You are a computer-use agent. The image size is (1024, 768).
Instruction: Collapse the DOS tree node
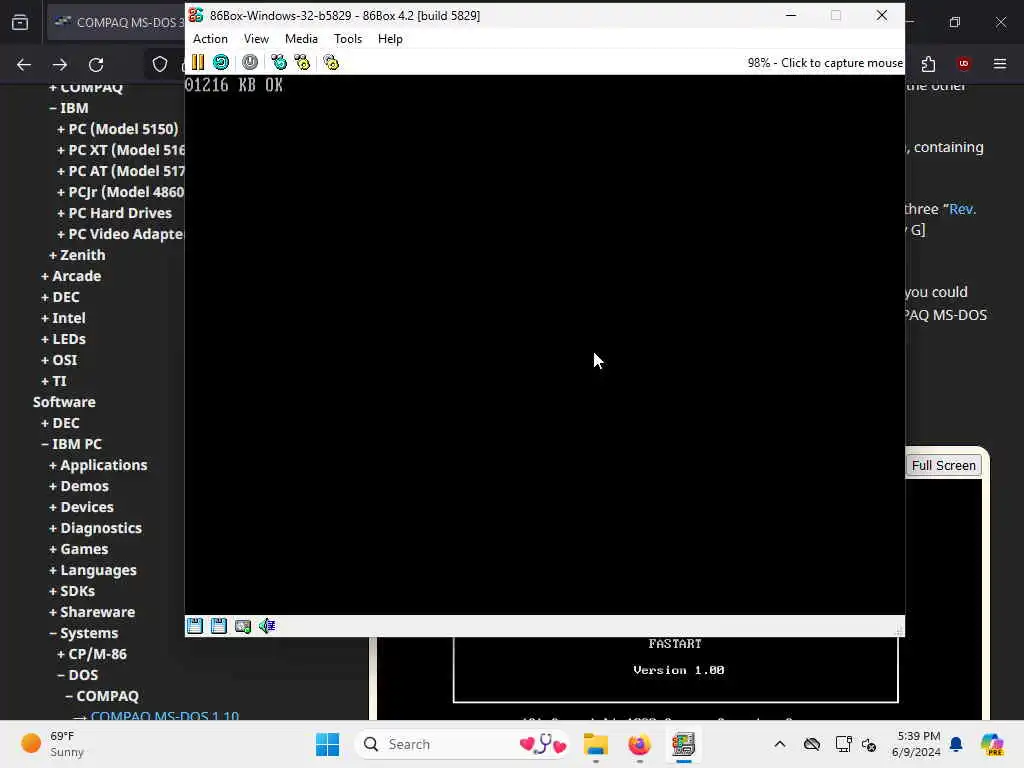point(78,675)
